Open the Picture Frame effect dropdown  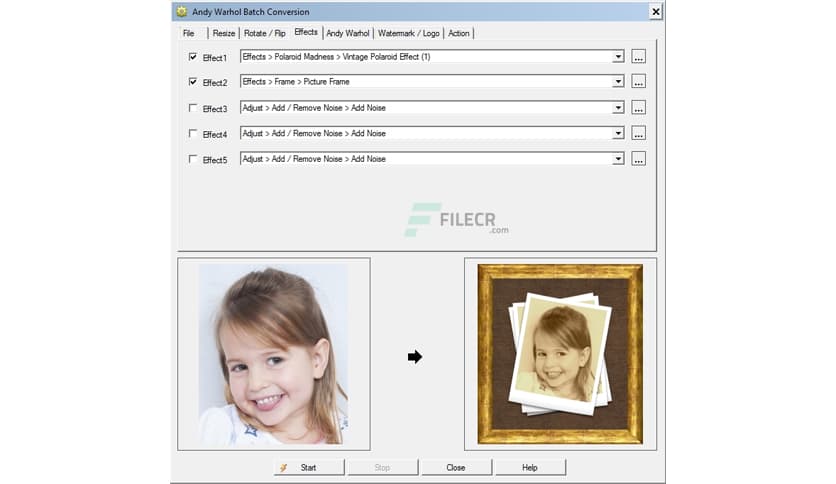pos(618,82)
